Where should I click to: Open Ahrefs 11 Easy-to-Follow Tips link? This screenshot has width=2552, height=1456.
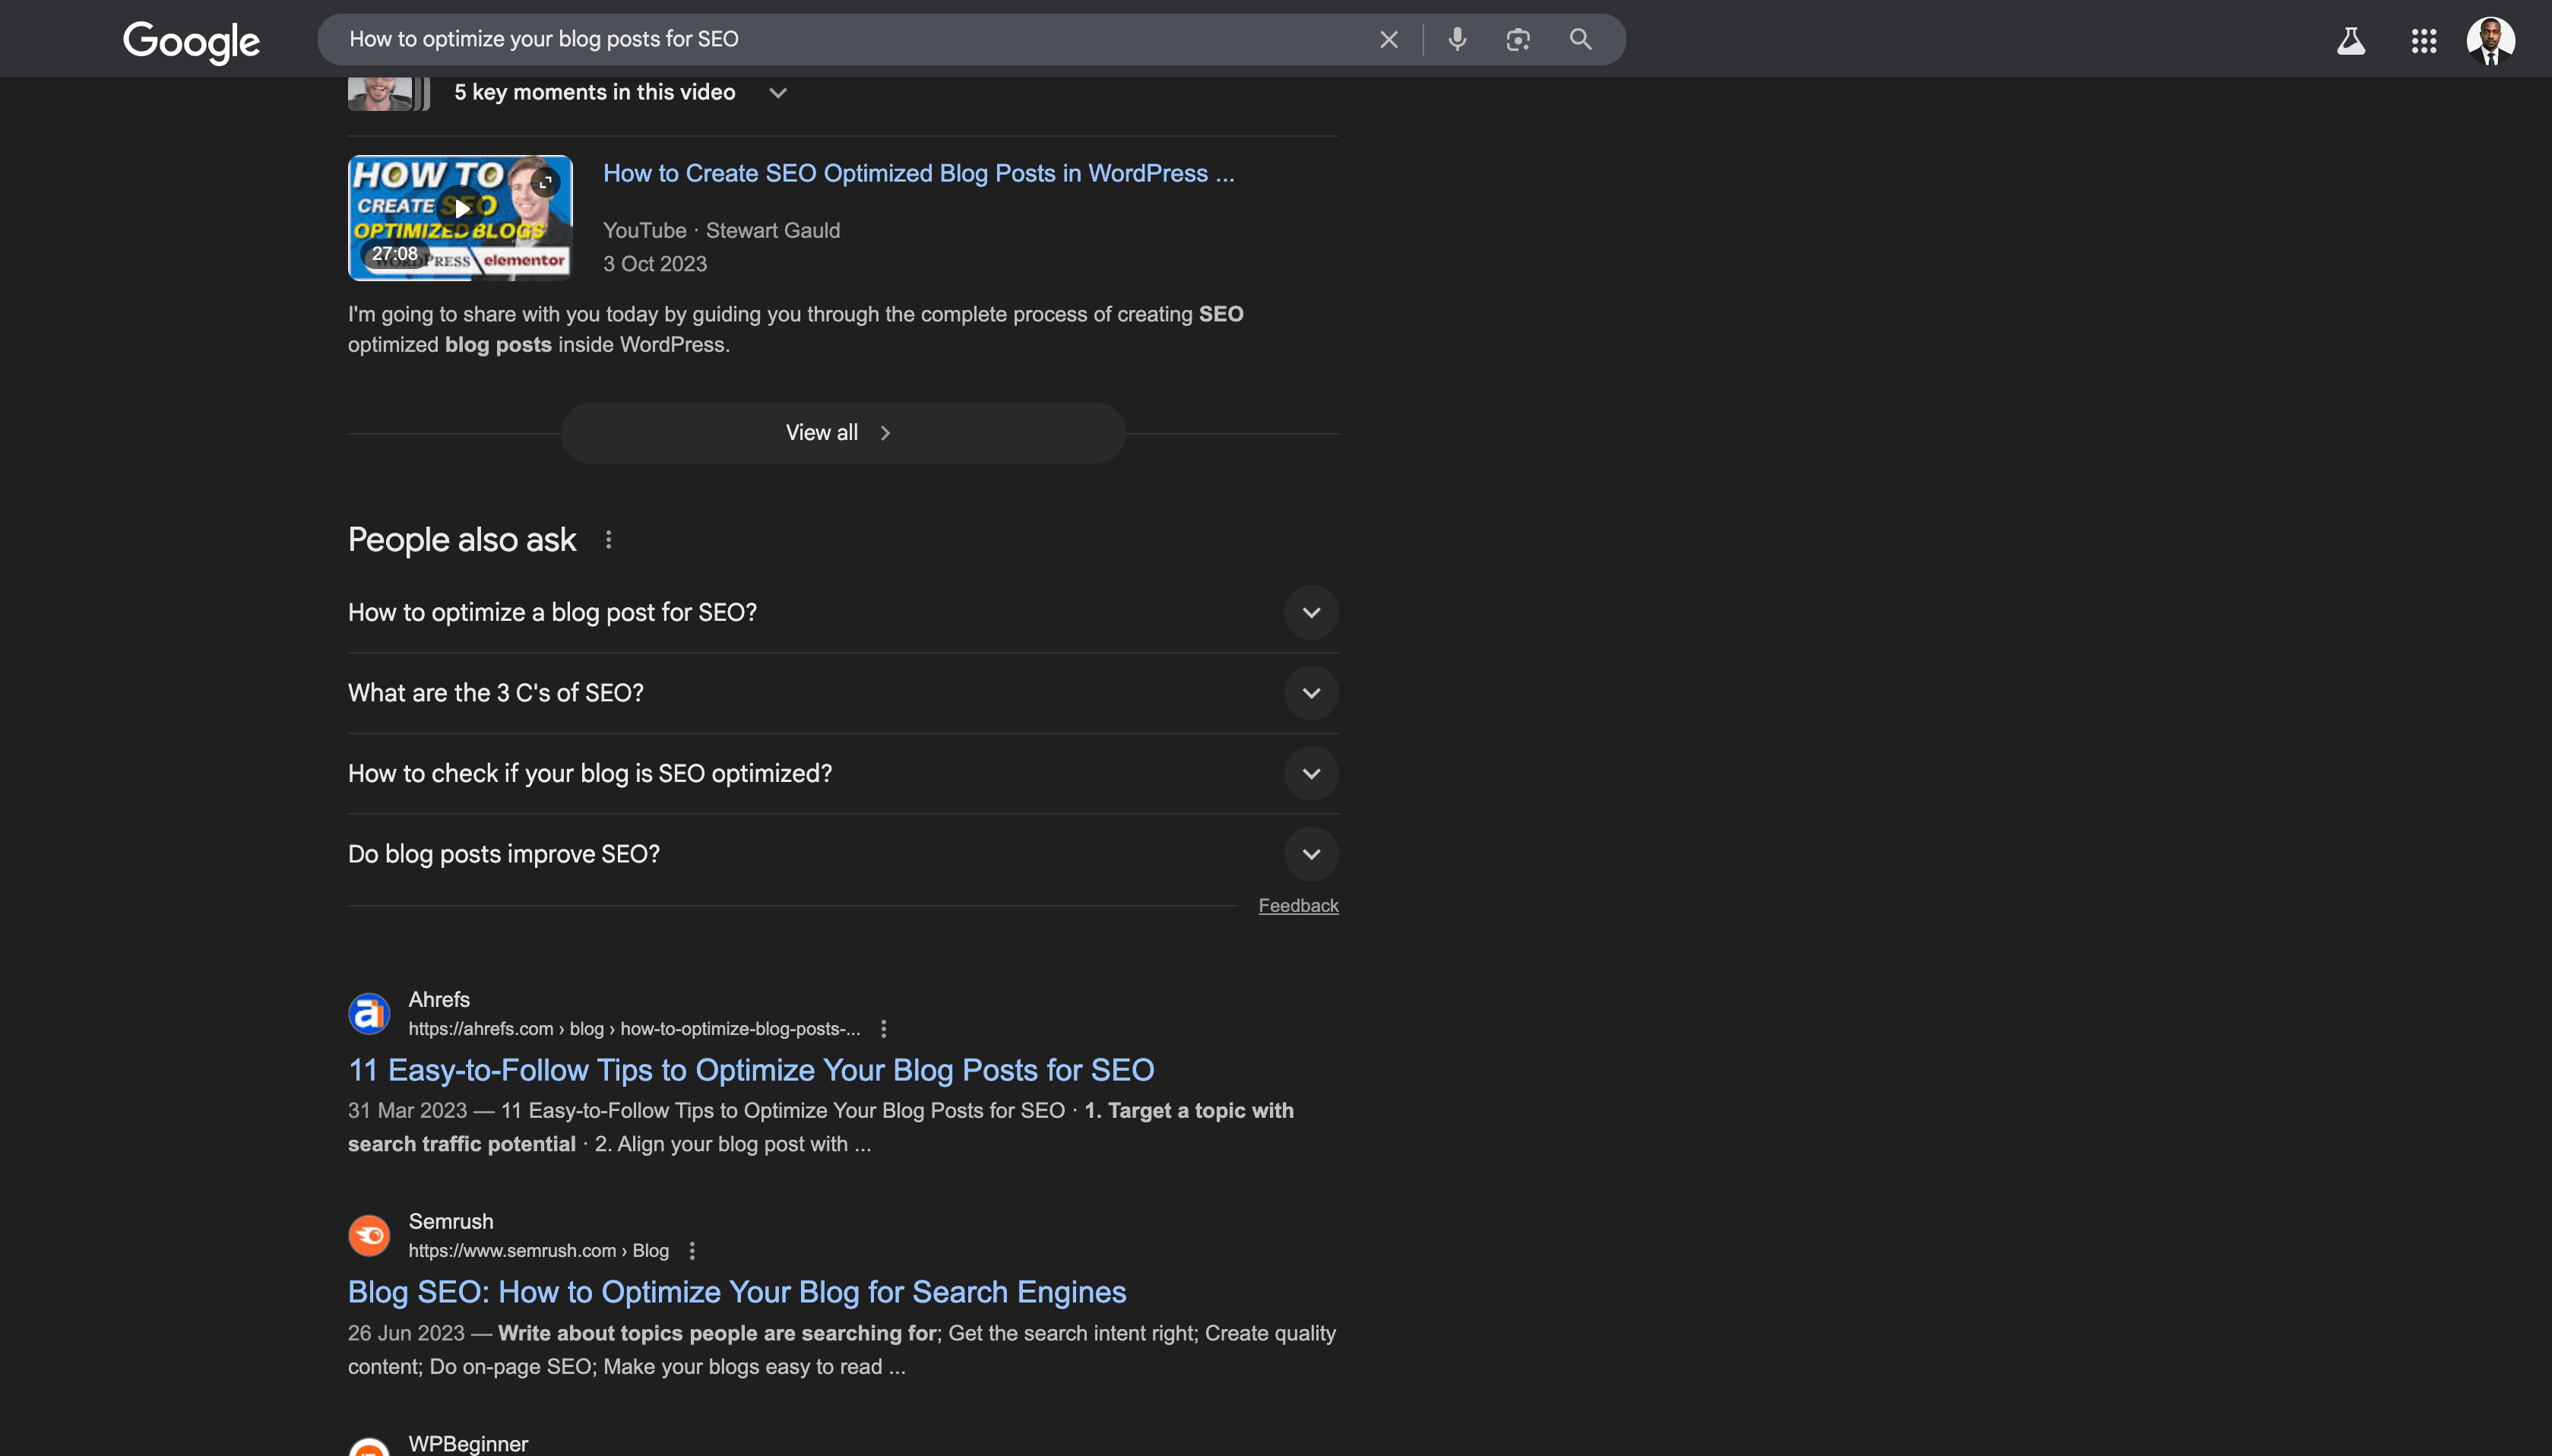click(x=750, y=1070)
